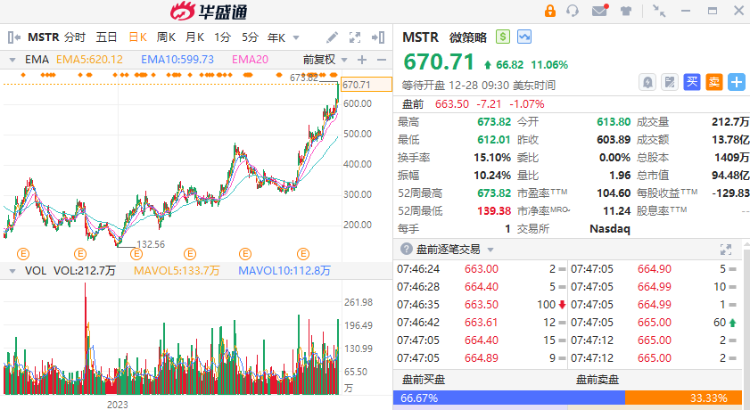
Task: Click the large 670.71 current price
Action: [439, 62]
